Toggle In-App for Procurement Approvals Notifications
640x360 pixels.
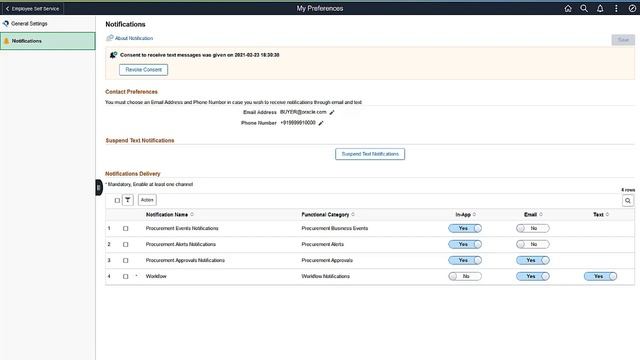point(465,260)
